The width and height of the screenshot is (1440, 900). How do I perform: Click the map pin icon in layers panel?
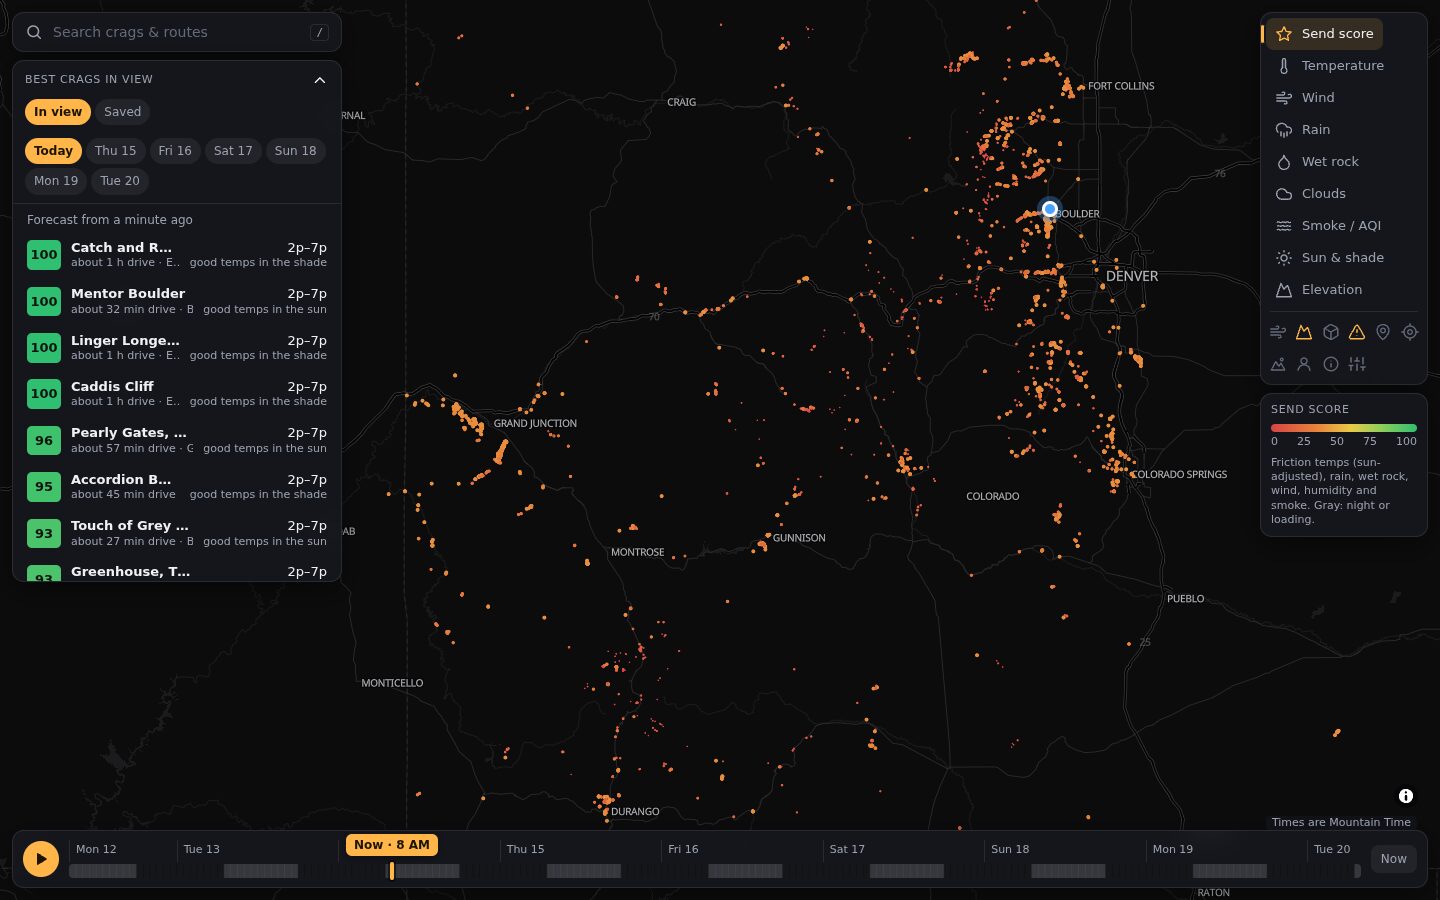(x=1383, y=332)
